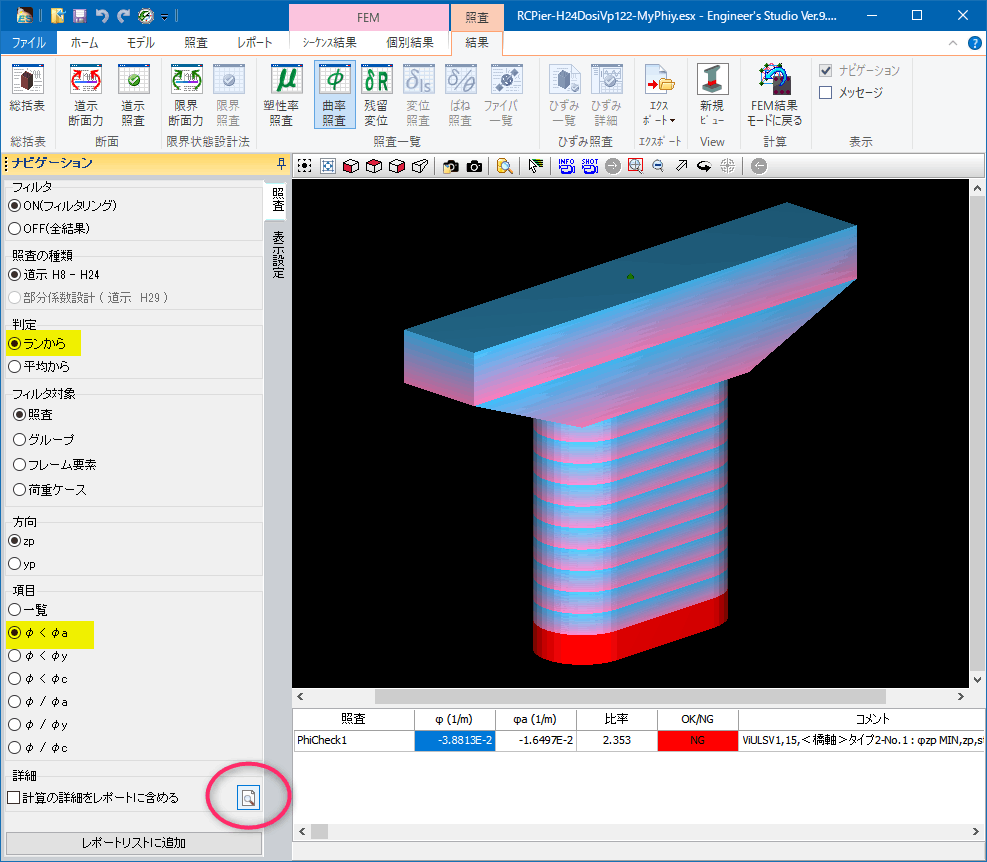The width and height of the screenshot is (987, 862).
Task: Select the 平均から radio button
Action: click(15, 366)
